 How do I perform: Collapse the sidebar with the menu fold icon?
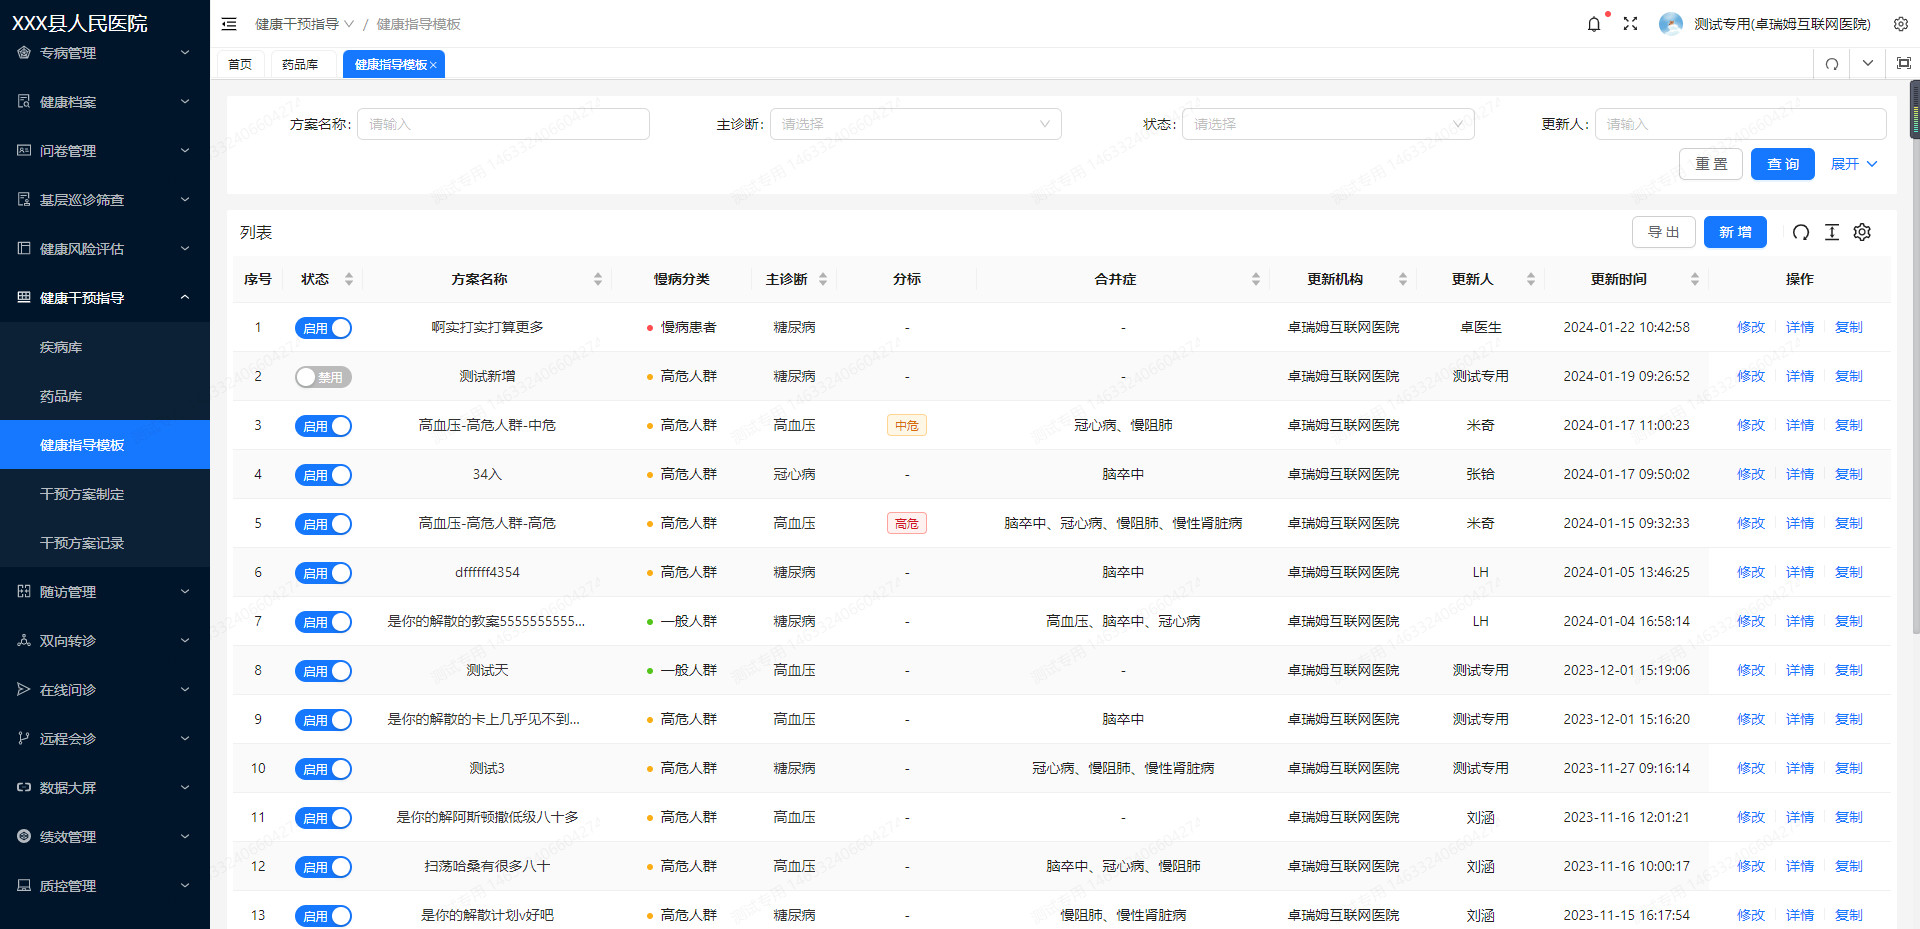[x=229, y=24]
